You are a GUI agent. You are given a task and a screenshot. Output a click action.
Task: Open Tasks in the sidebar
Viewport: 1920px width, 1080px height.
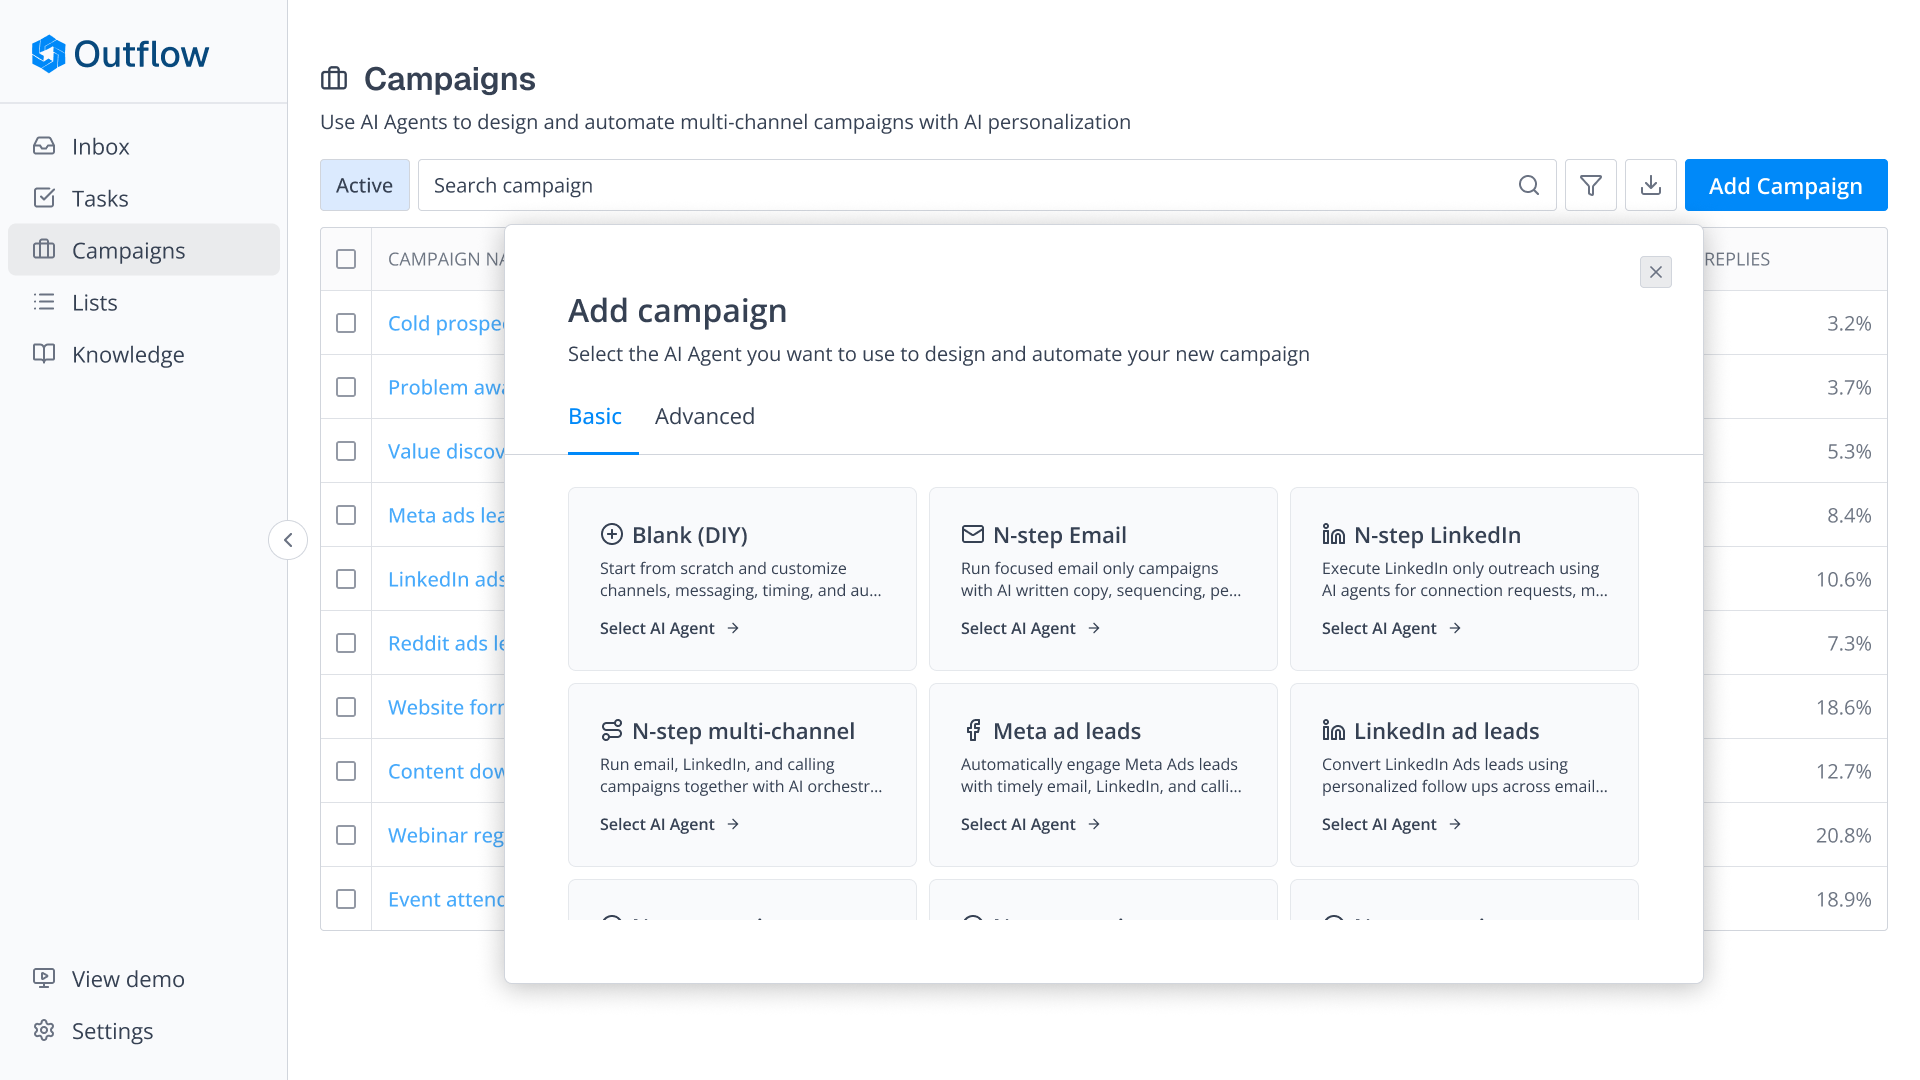coord(100,199)
